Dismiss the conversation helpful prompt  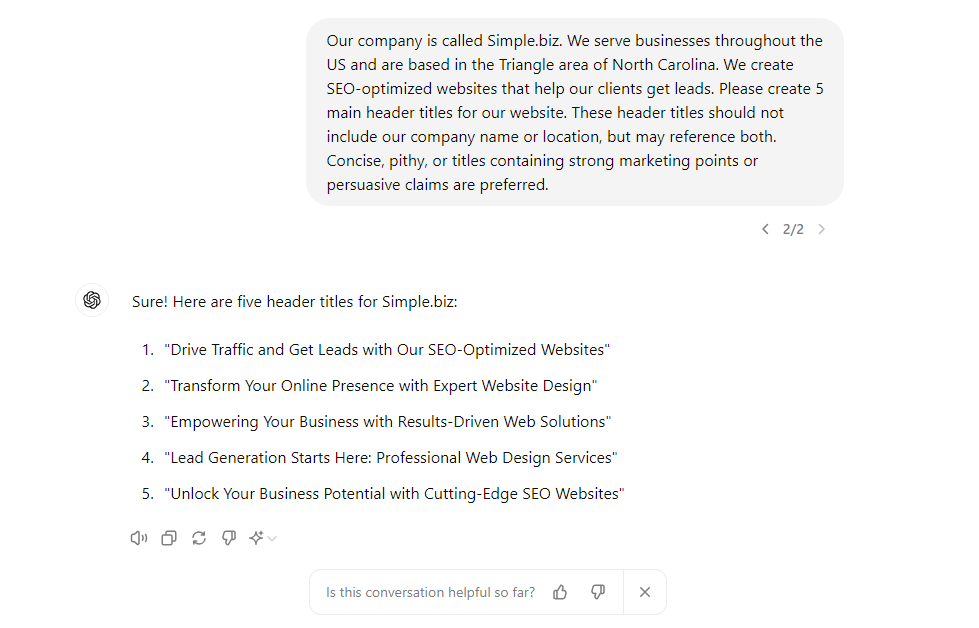click(645, 592)
